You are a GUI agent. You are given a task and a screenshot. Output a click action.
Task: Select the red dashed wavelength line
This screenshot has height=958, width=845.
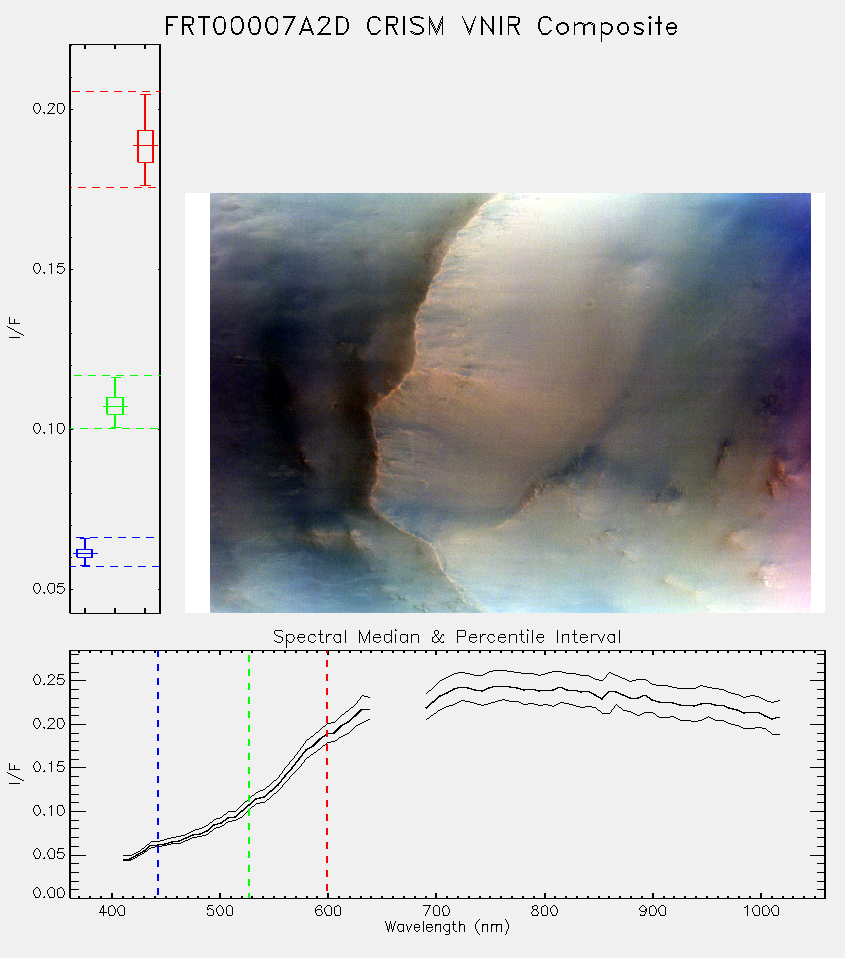pyautogui.click(x=327, y=773)
